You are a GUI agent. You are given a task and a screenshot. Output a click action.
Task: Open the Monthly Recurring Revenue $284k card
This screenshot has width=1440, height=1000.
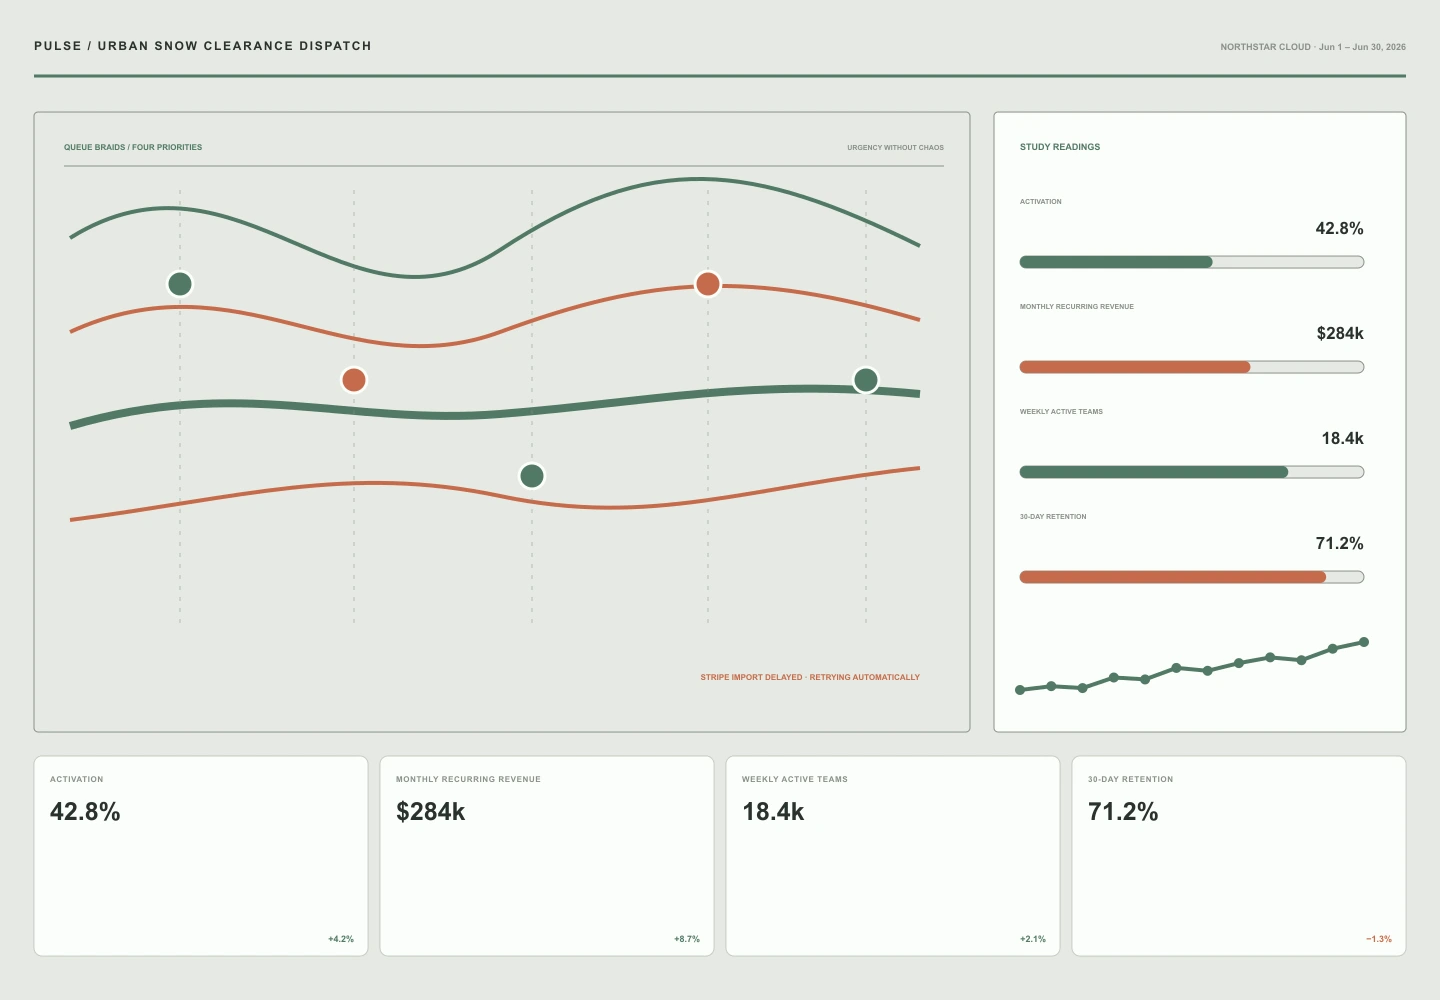[x=547, y=856]
